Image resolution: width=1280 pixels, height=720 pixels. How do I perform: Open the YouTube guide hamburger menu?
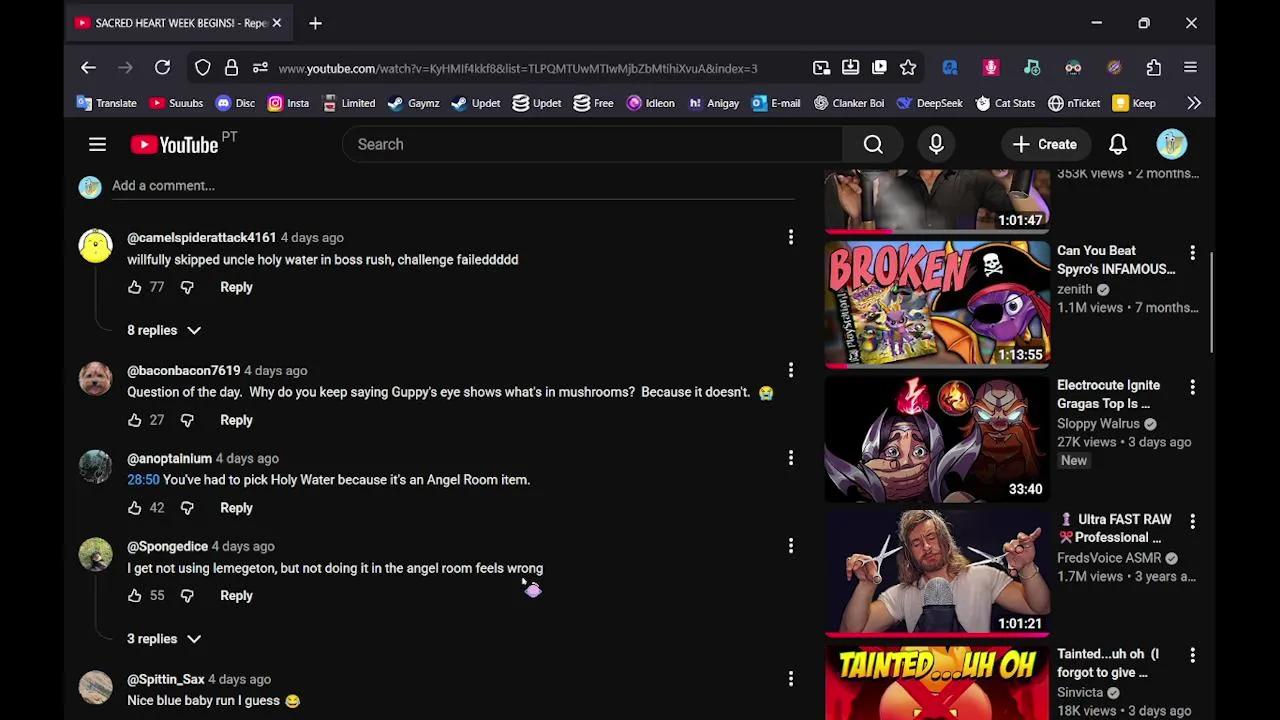pos(97,145)
